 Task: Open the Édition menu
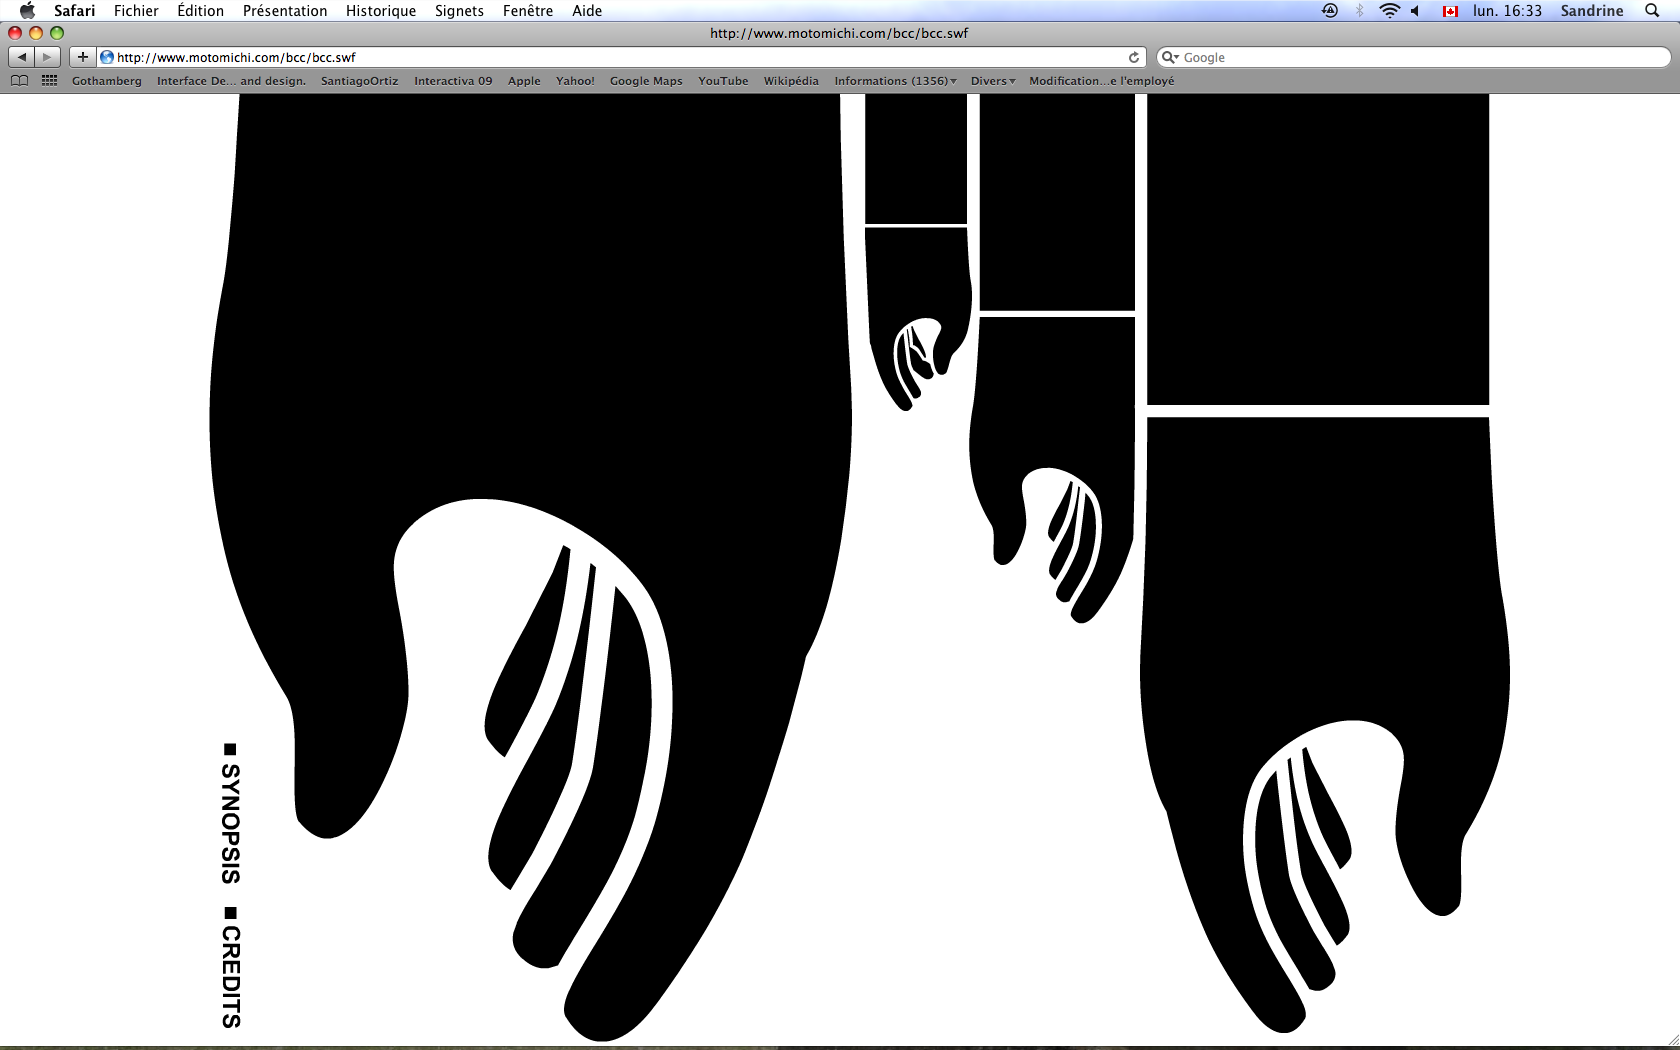click(x=200, y=11)
